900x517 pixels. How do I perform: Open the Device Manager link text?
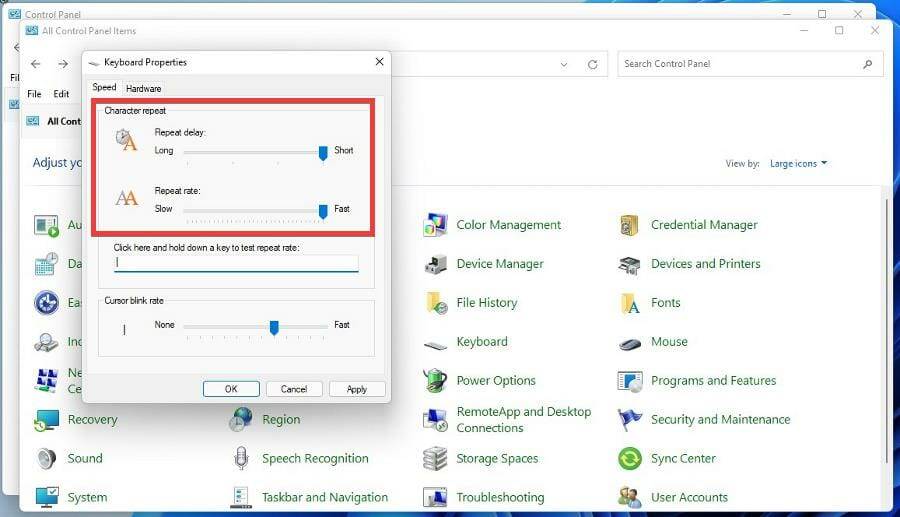point(500,264)
